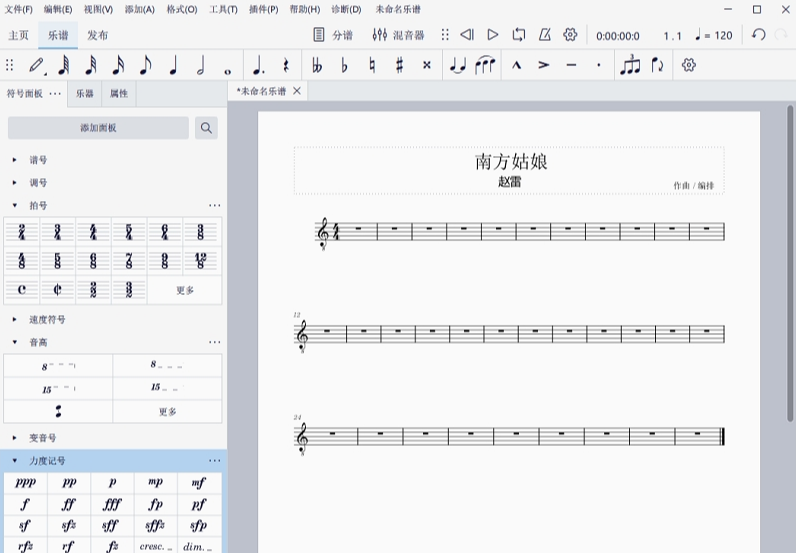Open 添加(A) menu
The image size is (796, 553).
tap(140, 9)
